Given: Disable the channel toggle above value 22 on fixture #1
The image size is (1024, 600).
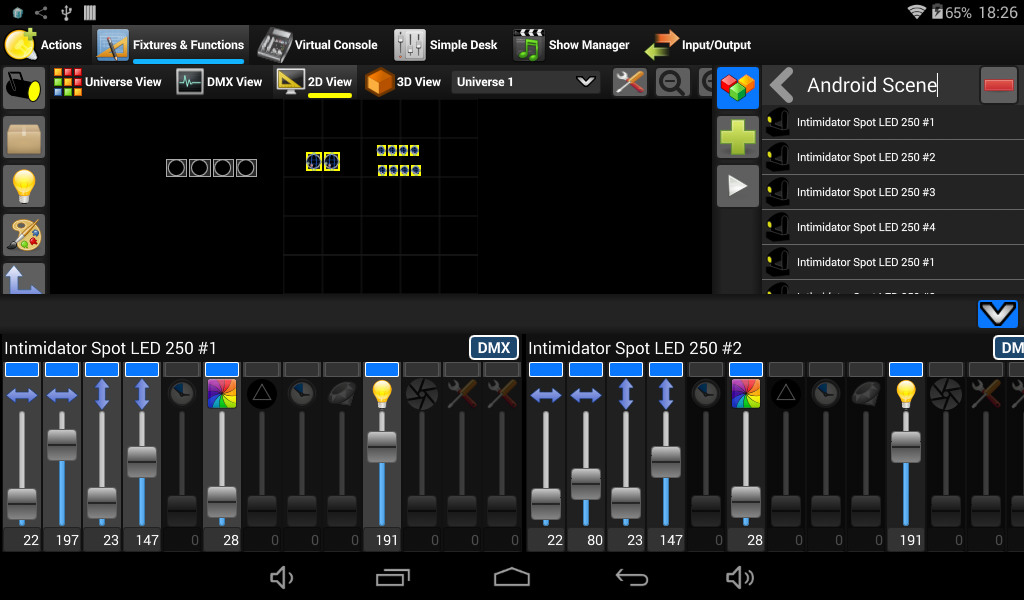Looking at the screenshot, I should click(22, 370).
